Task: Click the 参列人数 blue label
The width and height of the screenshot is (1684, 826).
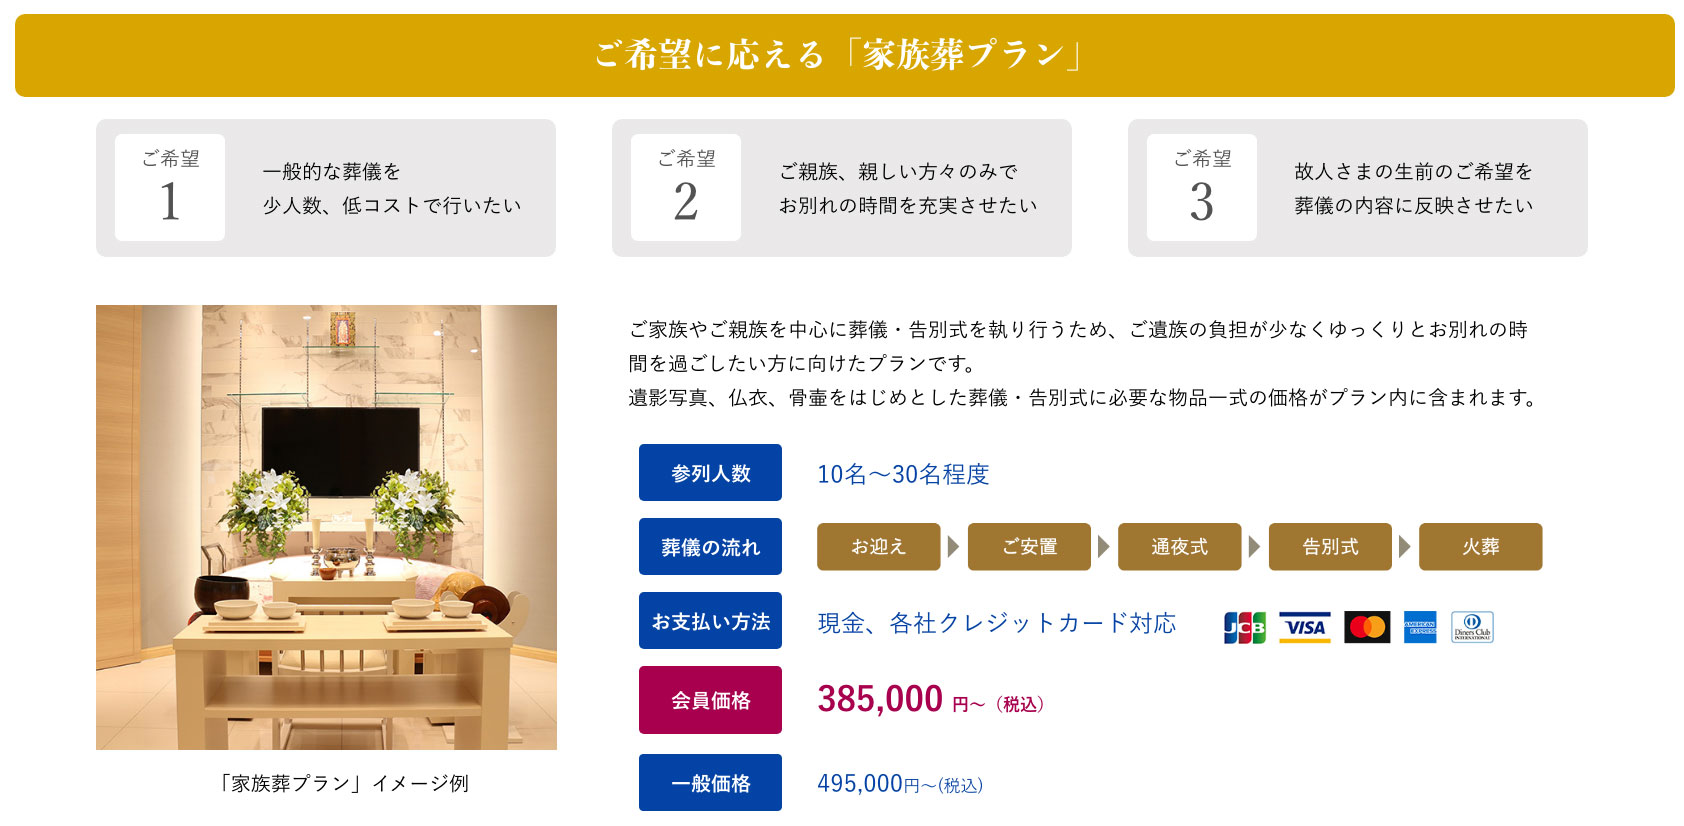Action: pos(710,473)
